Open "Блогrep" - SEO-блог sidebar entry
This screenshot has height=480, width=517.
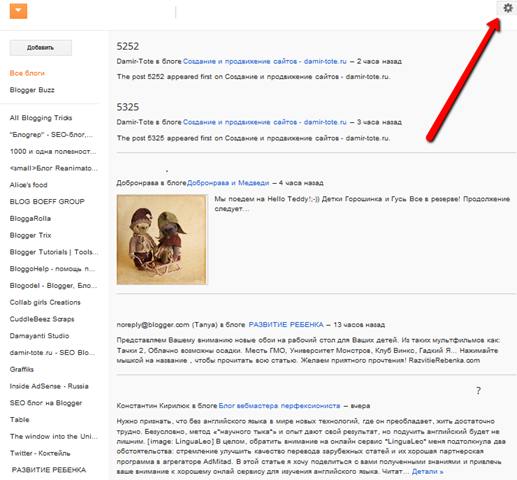(51, 135)
